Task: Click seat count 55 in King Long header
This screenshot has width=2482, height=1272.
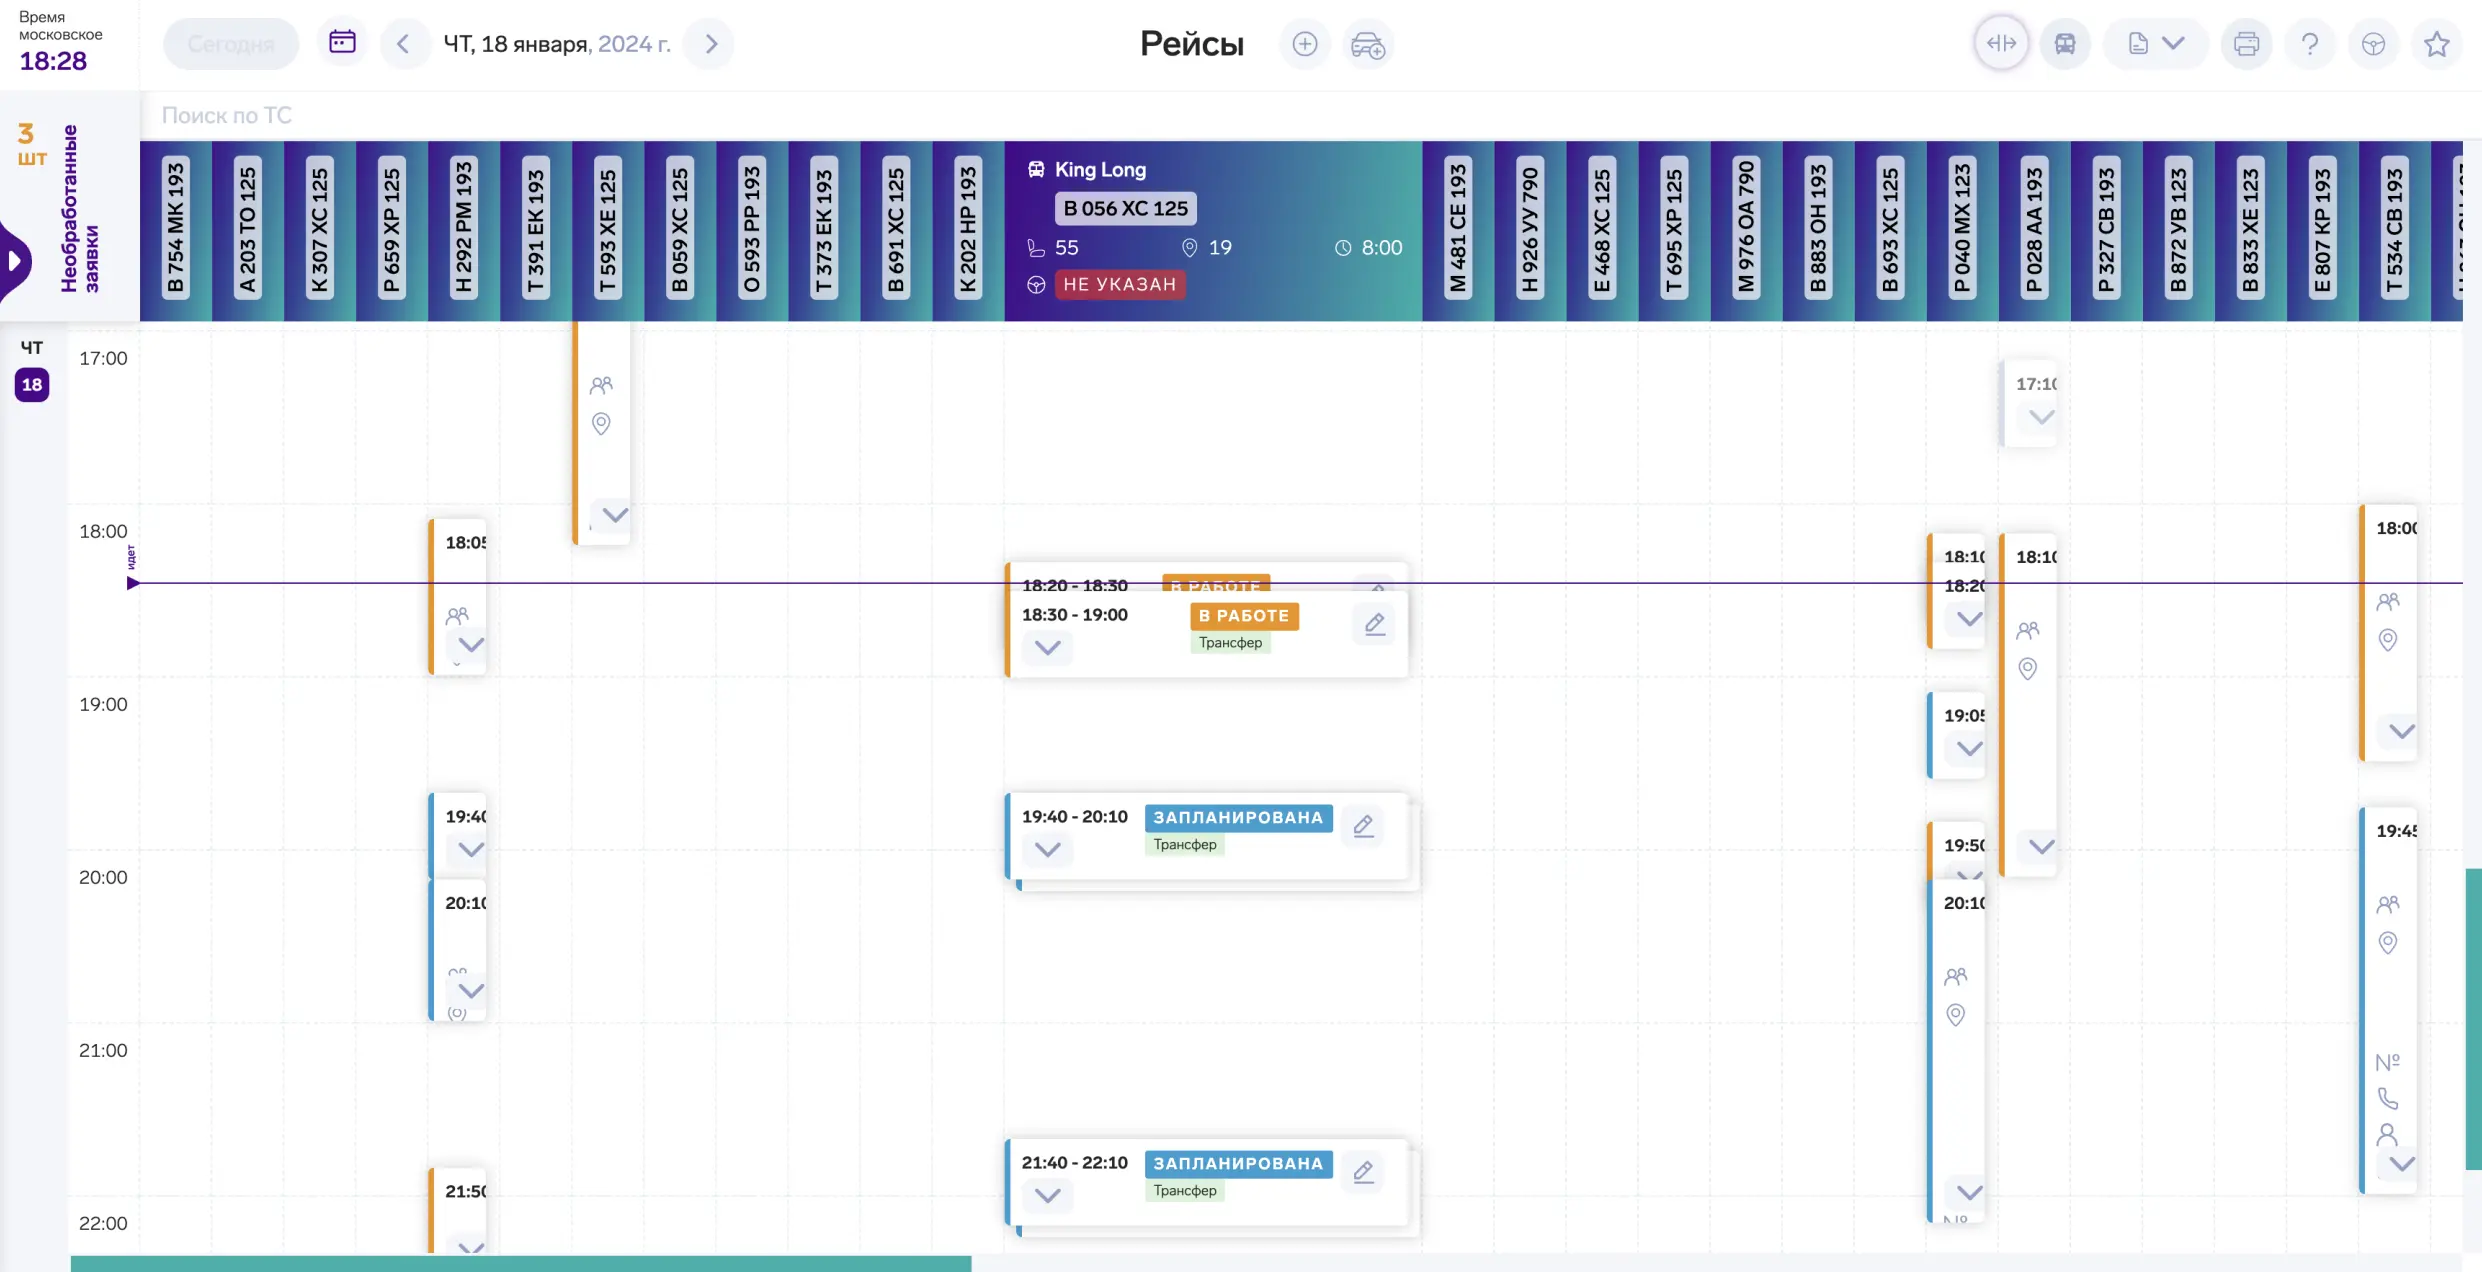Action: tap(1066, 247)
